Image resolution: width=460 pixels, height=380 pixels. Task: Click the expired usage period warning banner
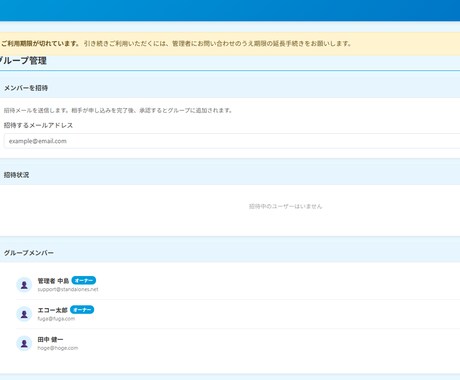click(230, 44)
